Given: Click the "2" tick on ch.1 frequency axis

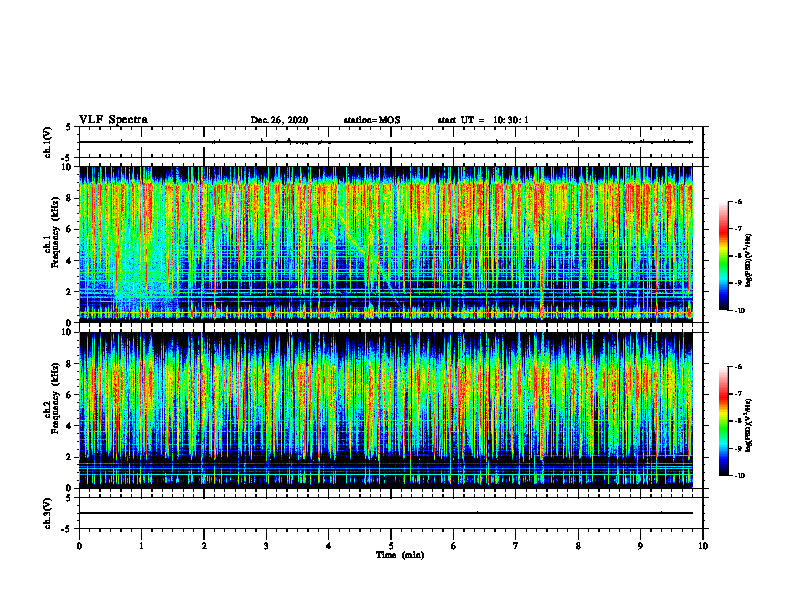Looking at the screenshot, I should coord(70,291).
